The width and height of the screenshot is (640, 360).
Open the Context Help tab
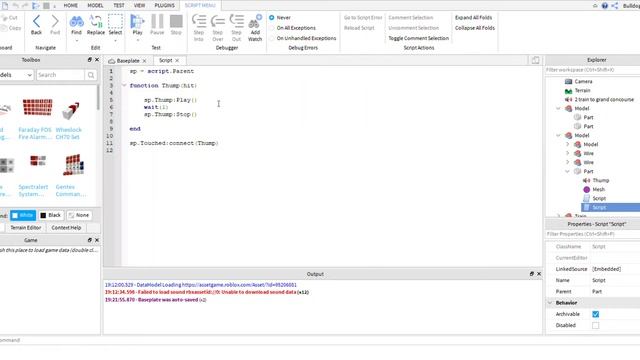pyautogui.click(x=67, y=228)
